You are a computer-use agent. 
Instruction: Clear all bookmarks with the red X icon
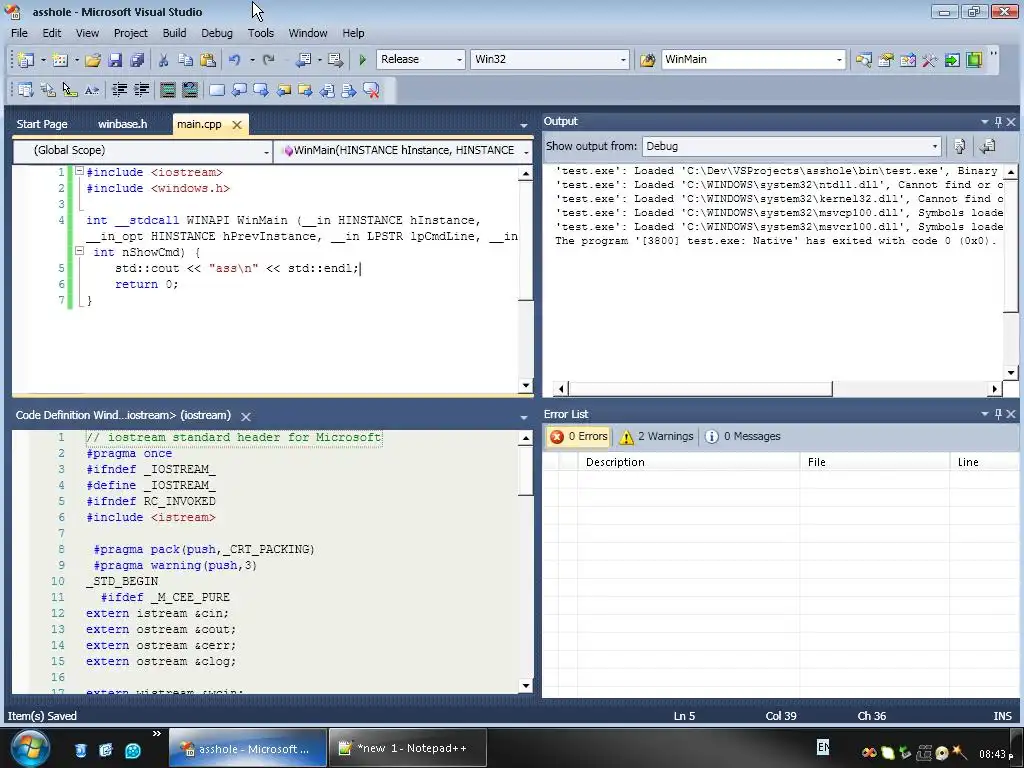pyautogui.click(x=371, y=90)
